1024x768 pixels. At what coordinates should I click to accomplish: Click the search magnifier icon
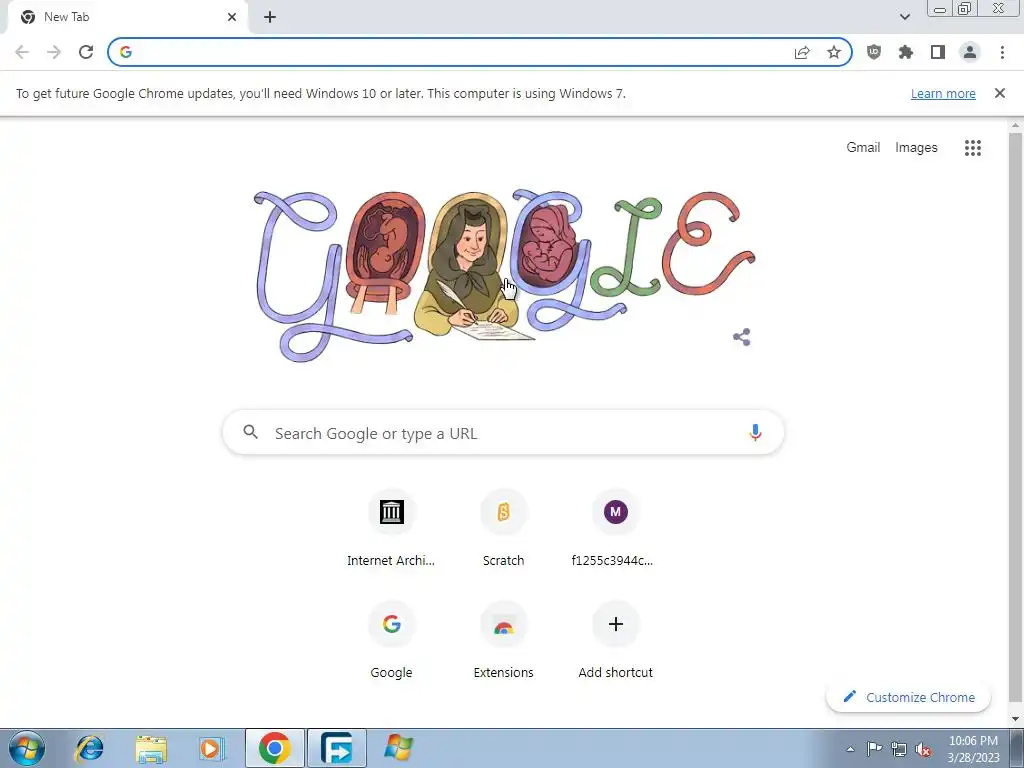251,432
